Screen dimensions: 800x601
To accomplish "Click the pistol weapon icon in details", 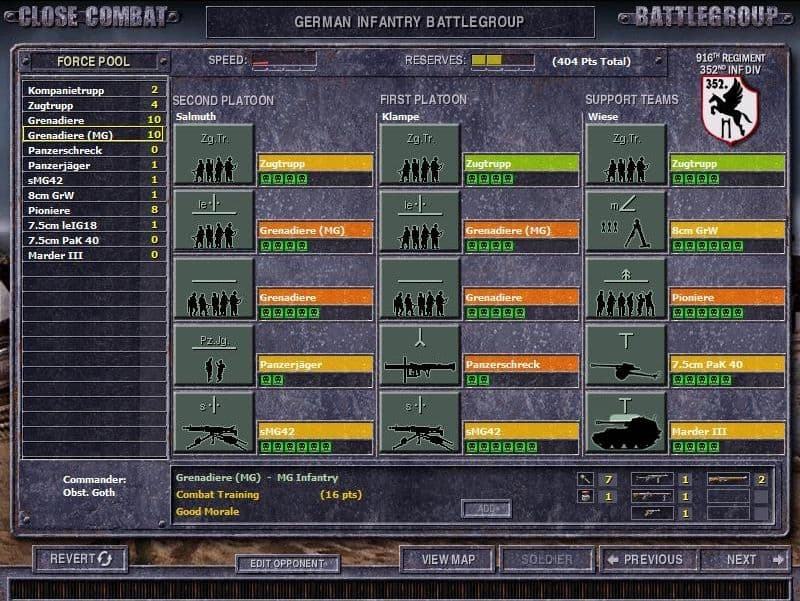I will [652, 513].
